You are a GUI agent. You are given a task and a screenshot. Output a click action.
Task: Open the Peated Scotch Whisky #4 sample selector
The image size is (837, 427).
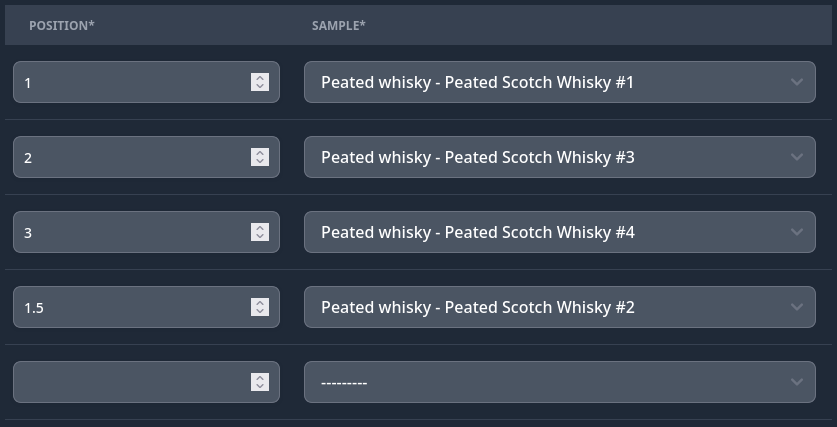pyautogui.click(x=560, y=232)
